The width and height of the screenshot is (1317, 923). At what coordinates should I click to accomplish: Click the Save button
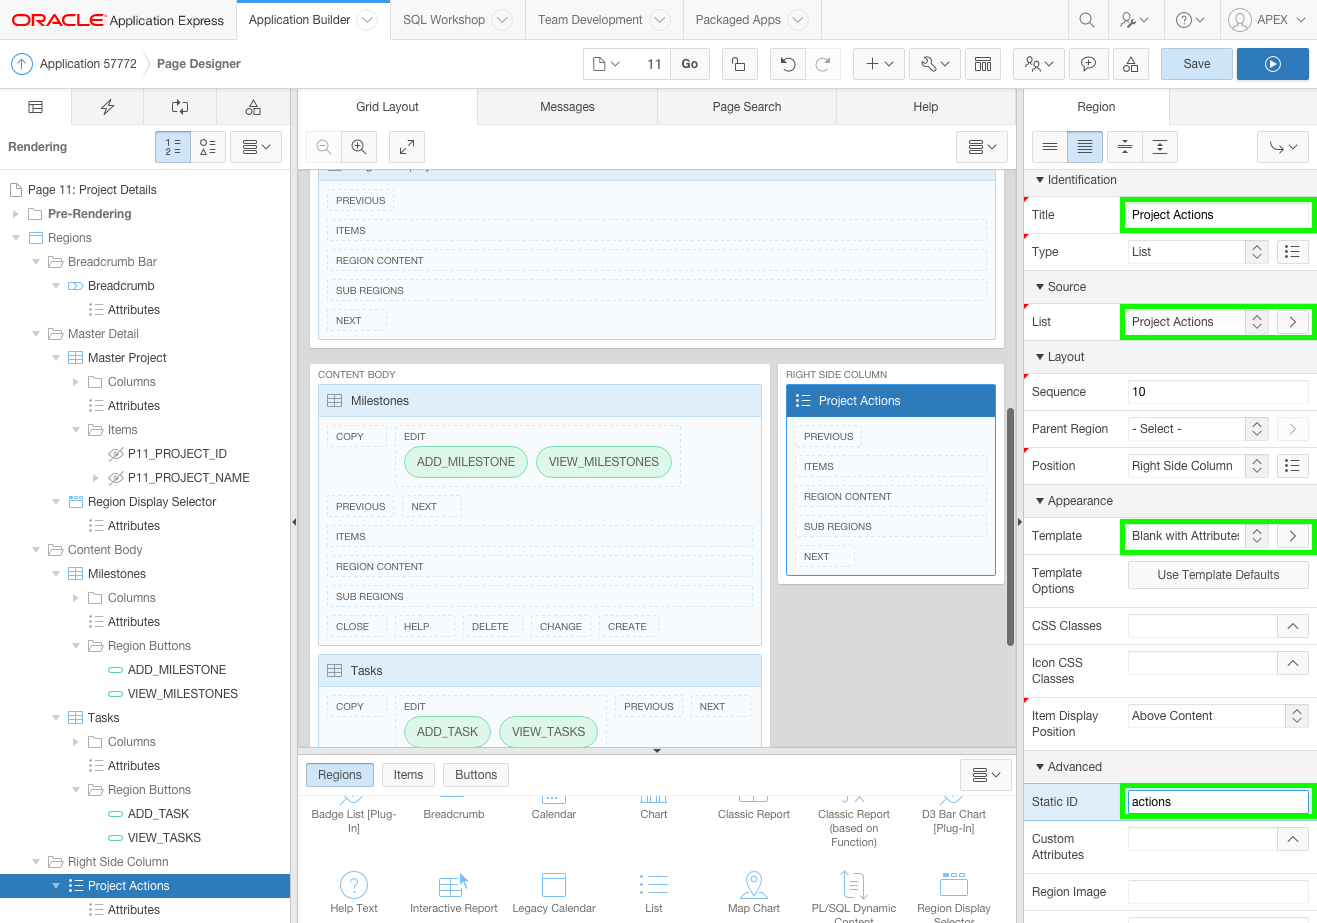coord(1196,64)
